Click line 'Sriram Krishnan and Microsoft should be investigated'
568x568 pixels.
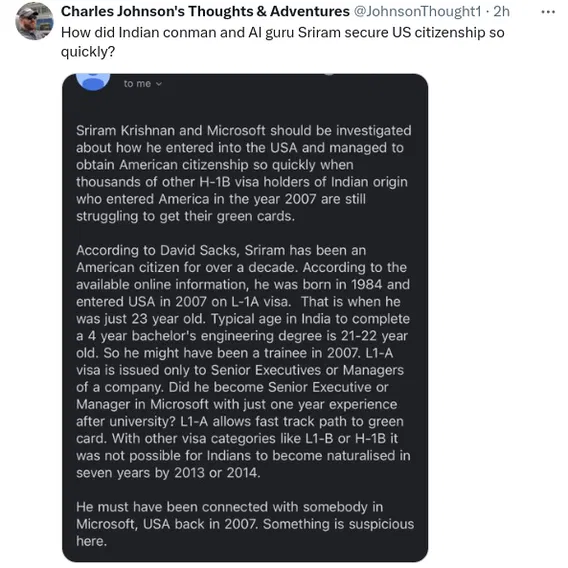point(244,130)
